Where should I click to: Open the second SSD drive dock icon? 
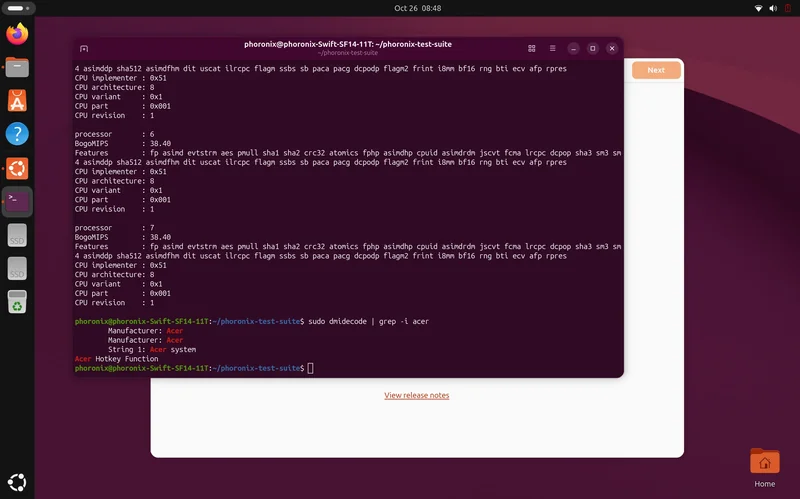[x=17, y=268]
